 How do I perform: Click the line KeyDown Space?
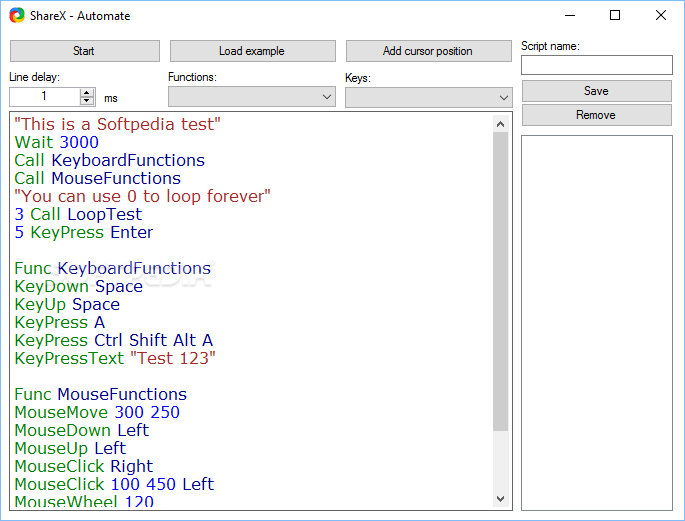[x=79, y=286]
